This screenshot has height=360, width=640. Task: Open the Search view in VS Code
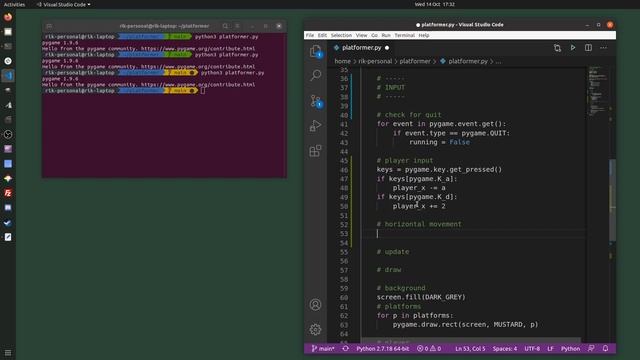pyautogui.click(x=315, y=76)
